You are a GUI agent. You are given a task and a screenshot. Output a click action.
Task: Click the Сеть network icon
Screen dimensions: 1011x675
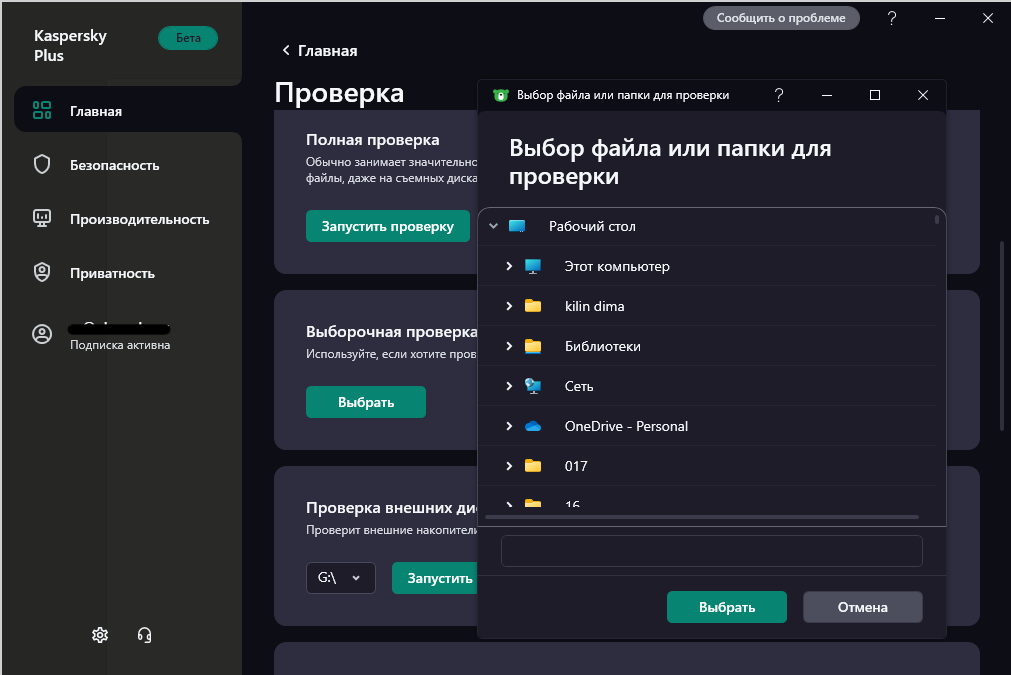point(533,386)
